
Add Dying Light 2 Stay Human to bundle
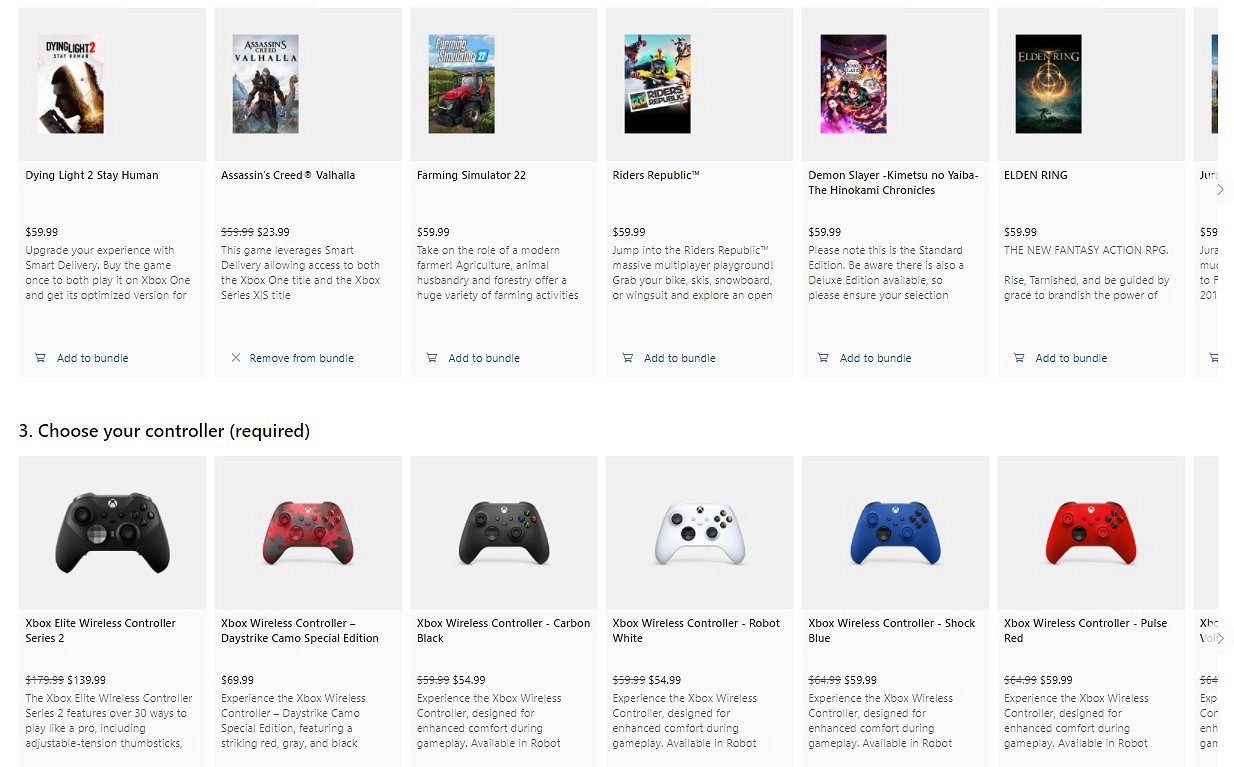coord(92,358)
